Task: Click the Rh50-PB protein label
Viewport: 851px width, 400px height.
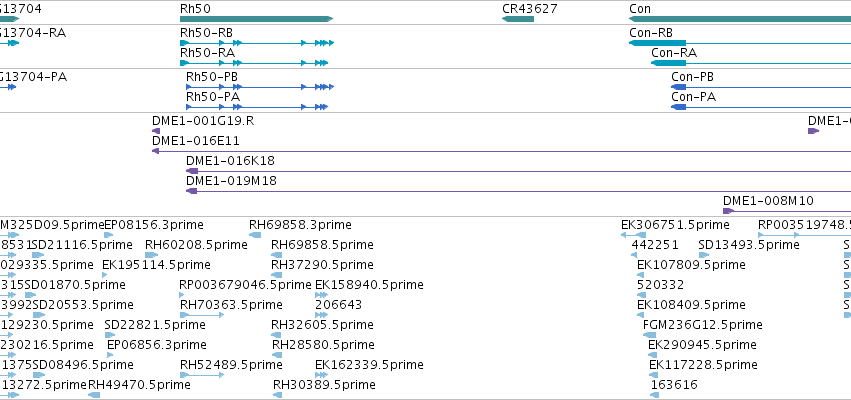Action: tap(212, 77)
